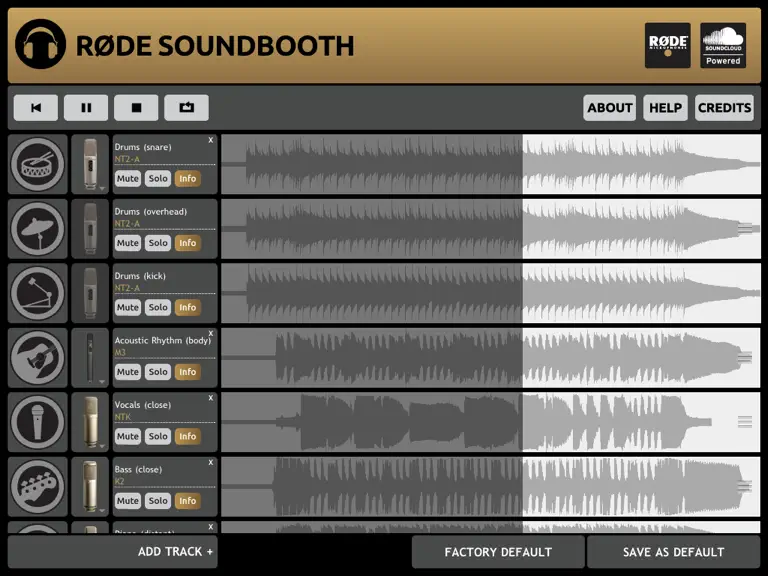Open the SoundCloud Powered logo
This screenshot has width=768, height=576.
723,45
